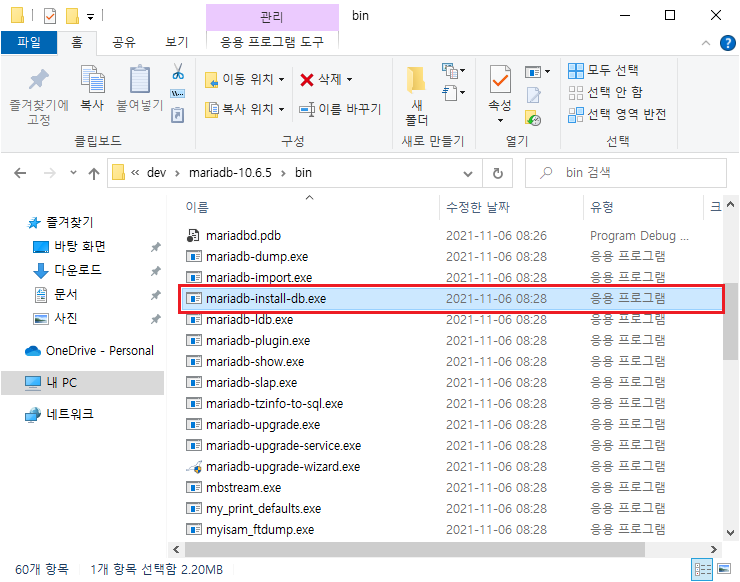This screenshot has height=582, width=740.
Task: Open the Open-with dropdown in Open group
Action: coord(547,72)
